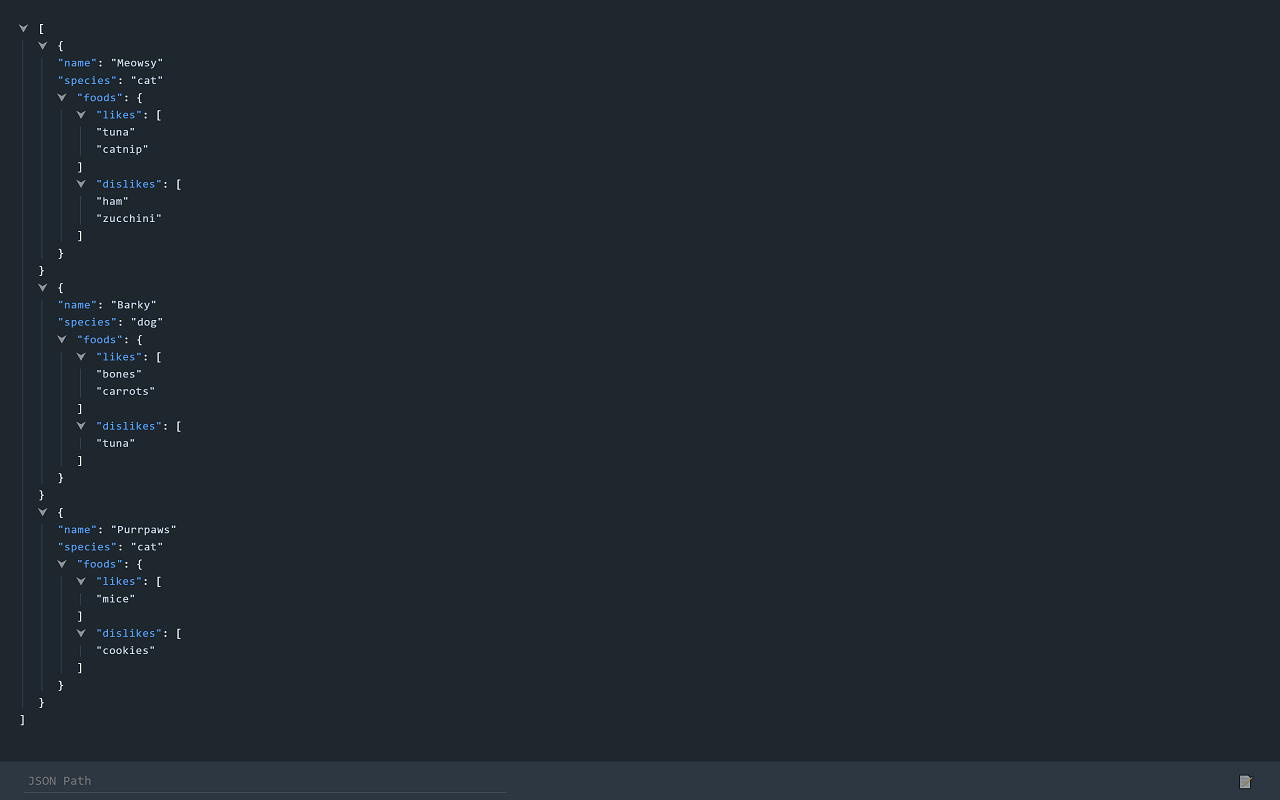Collapse Meowsy's likes array
Viewport: 1280px width, 800px height.
pos(81,114)
